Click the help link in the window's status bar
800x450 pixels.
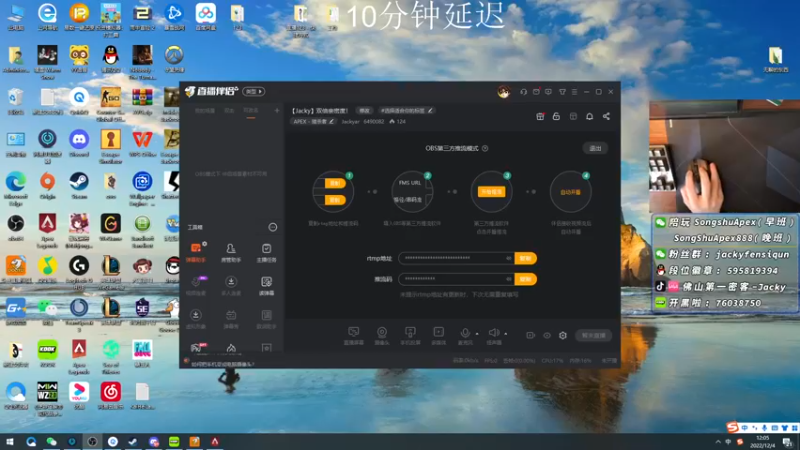pyautogui.click(x=222, y=364)
